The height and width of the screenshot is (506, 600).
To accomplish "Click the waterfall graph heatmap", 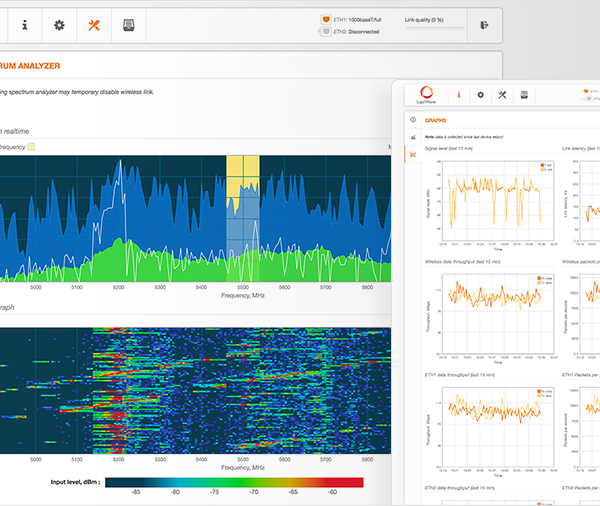I will point(196,390).
